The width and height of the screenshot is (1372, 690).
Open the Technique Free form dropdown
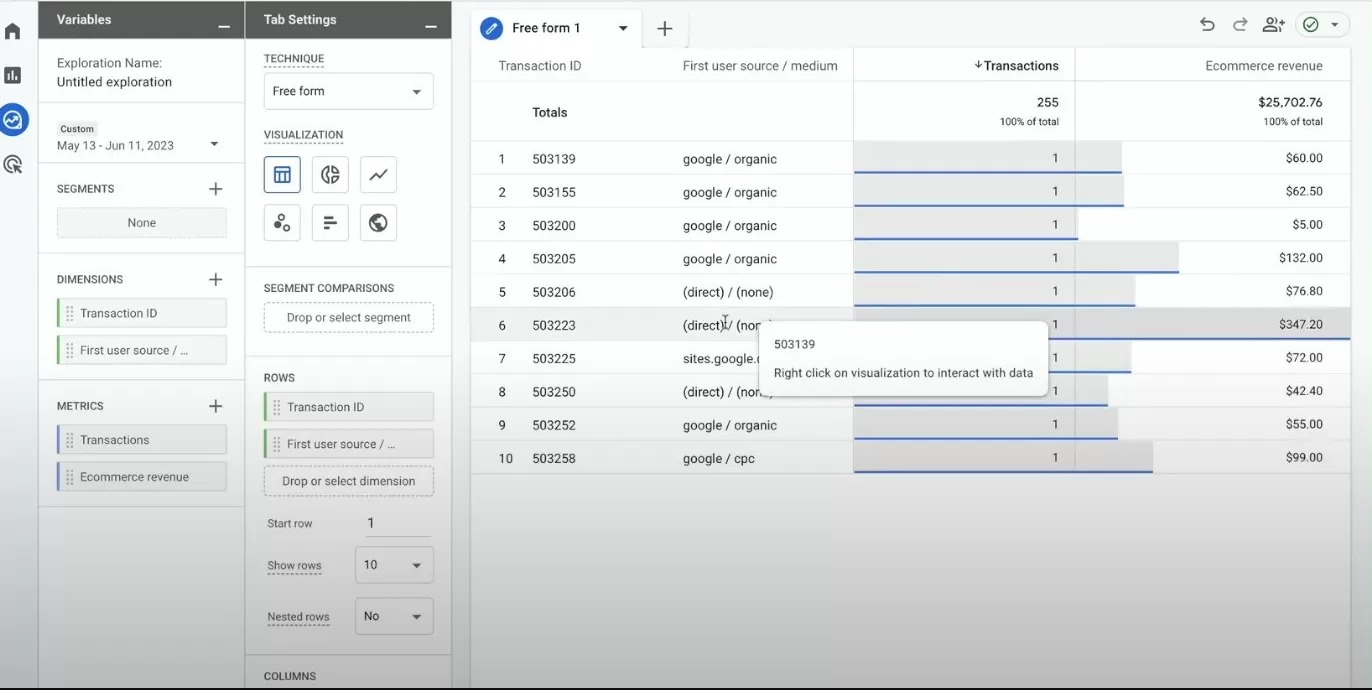pyautogui.click(x=348, y=91)
